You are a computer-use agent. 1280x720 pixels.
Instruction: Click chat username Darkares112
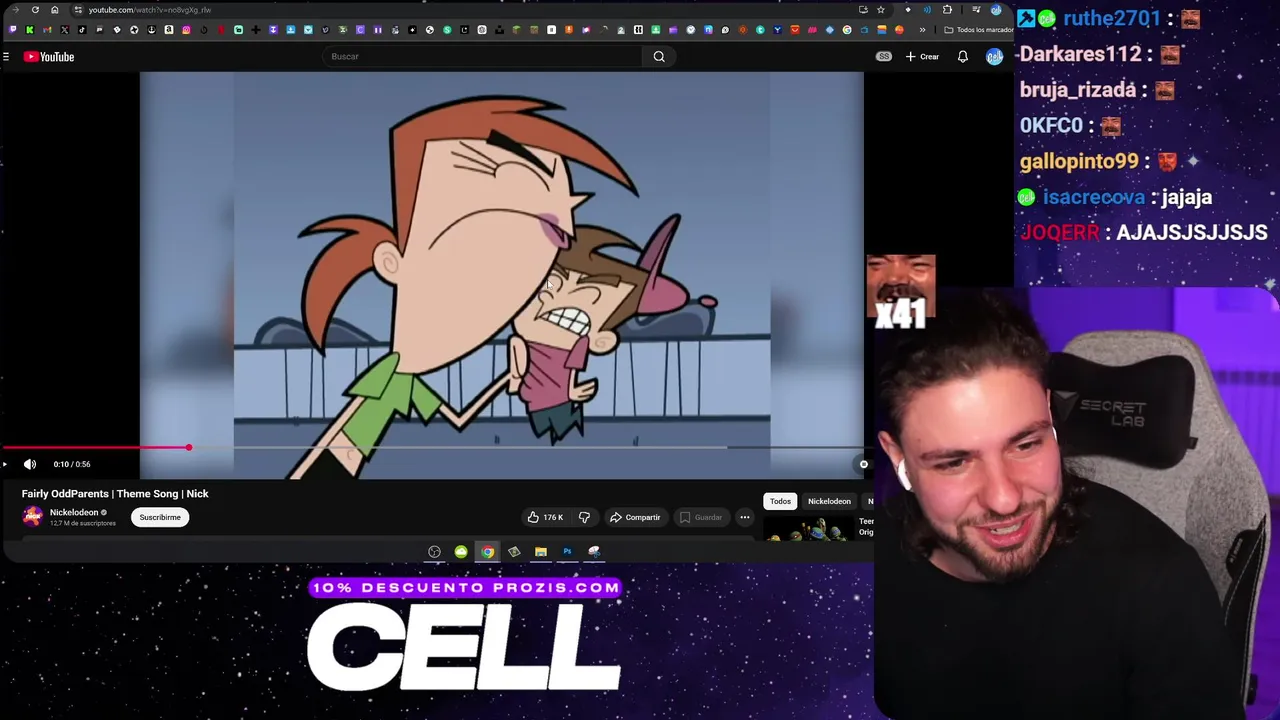pyautogui.click(x=1079, y=54)
